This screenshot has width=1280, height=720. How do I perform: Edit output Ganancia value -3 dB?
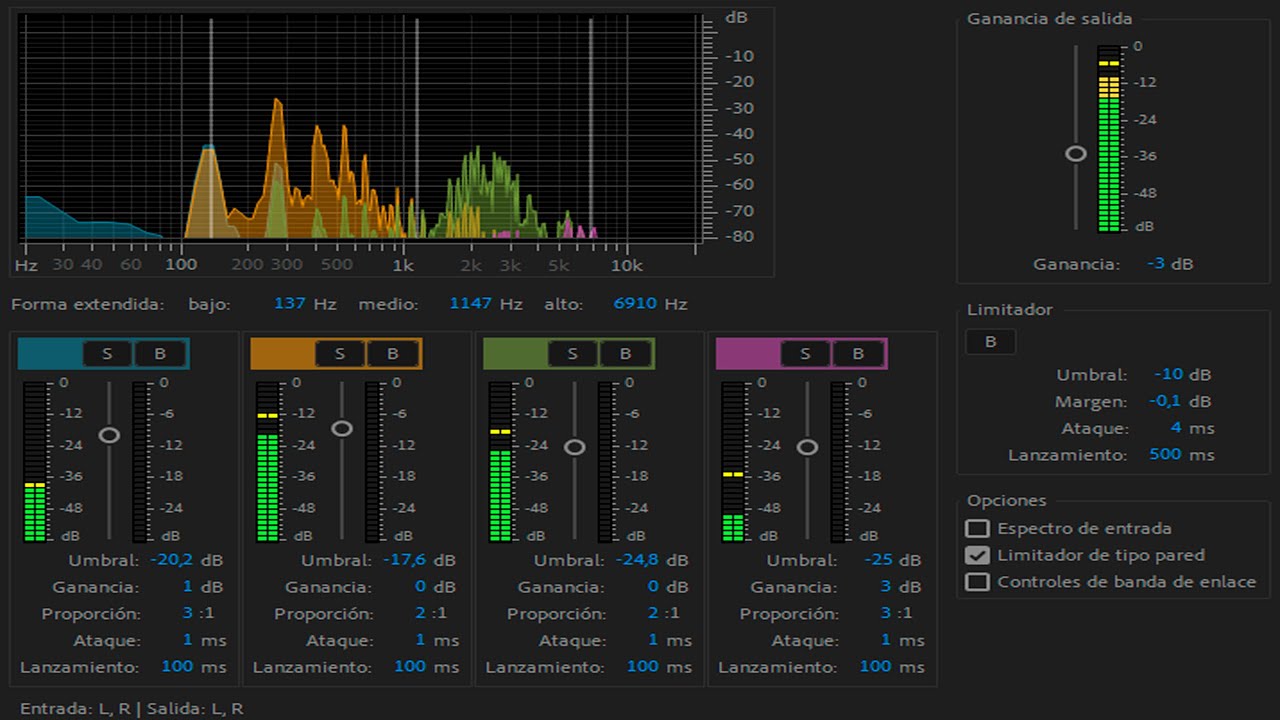pos(1157,264)
